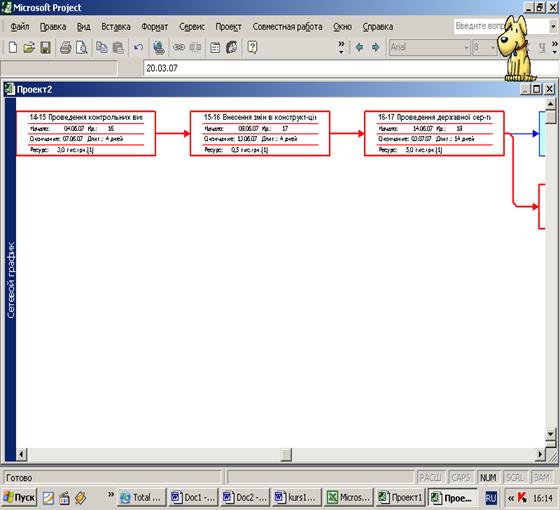Open the Сервис menu
Screen dimensions: 560x510
coord(192,27)
